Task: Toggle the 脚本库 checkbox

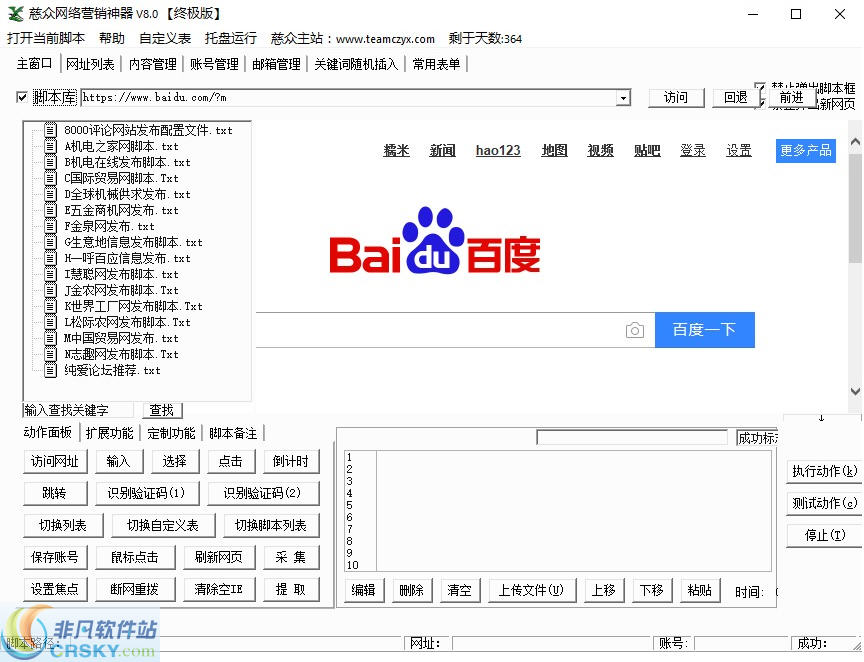Action: point(22,98)
